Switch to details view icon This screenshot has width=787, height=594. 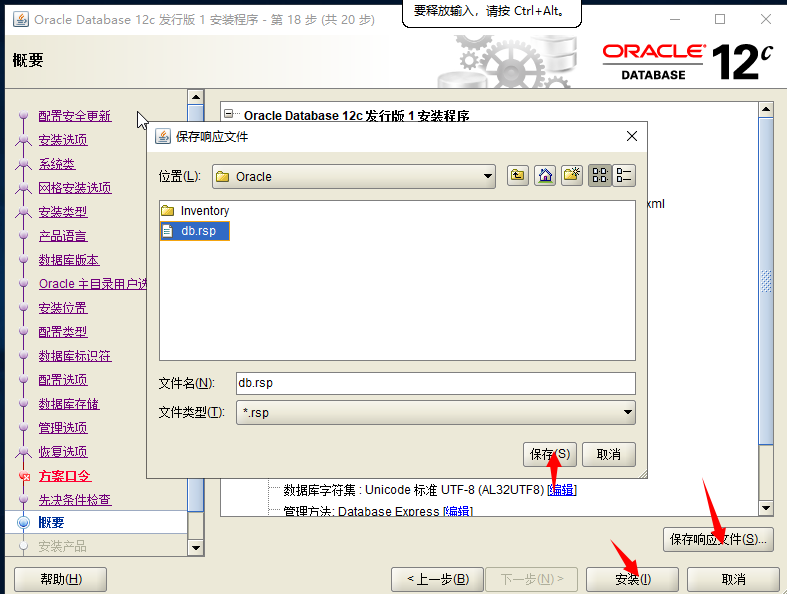point(624,176)
